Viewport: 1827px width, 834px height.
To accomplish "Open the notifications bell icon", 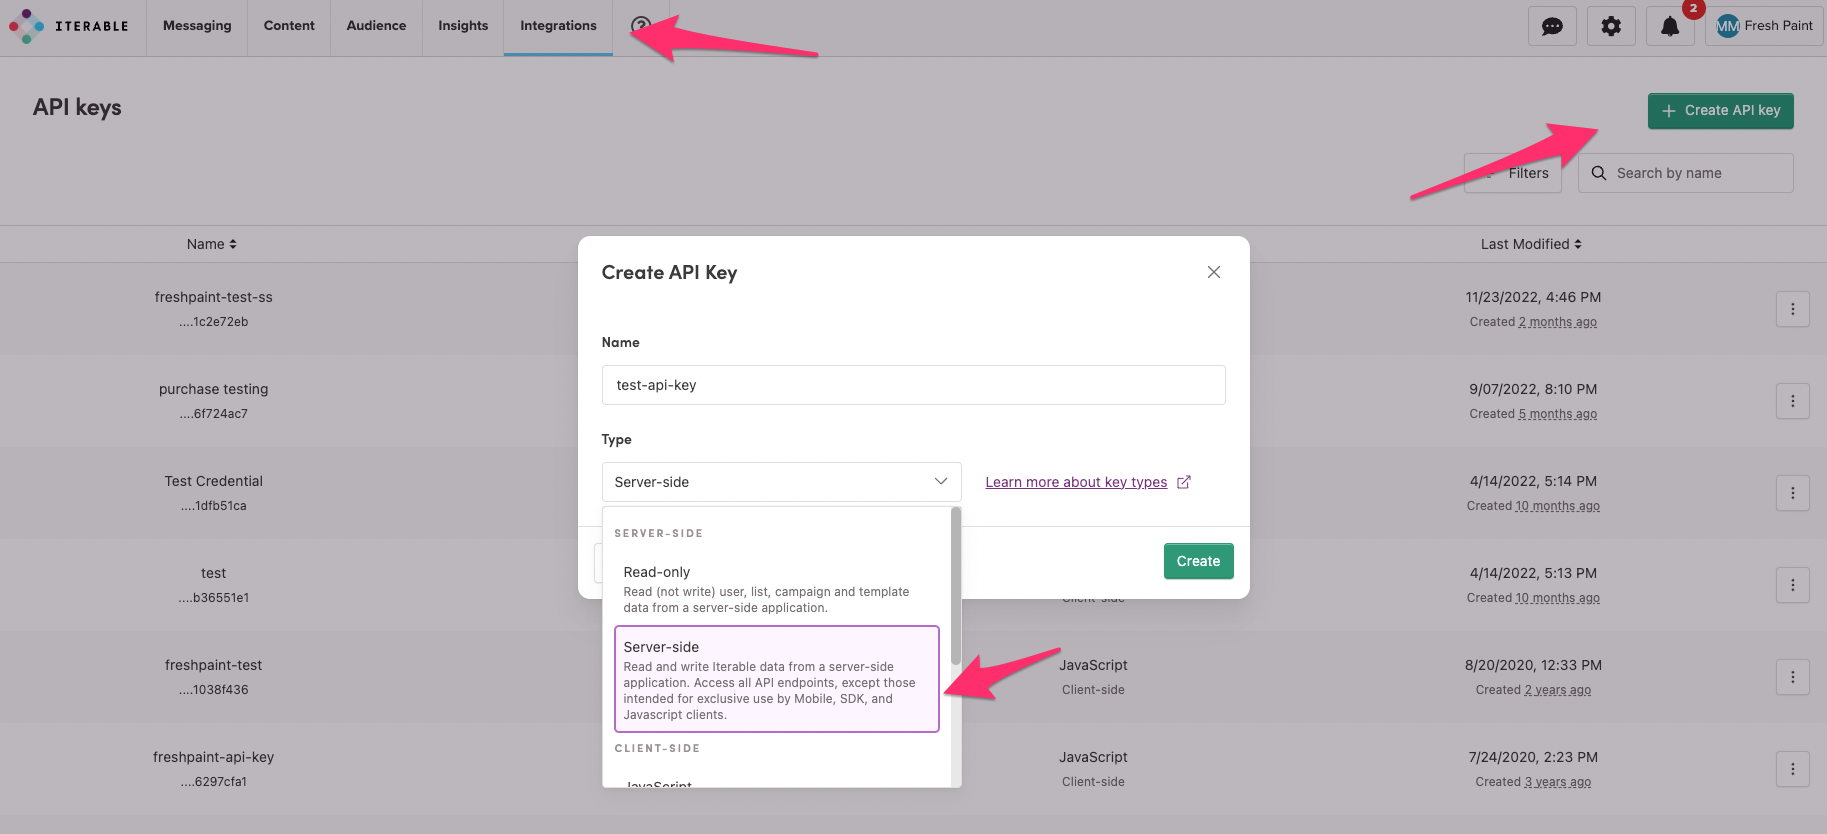I will click(1670, 26).
